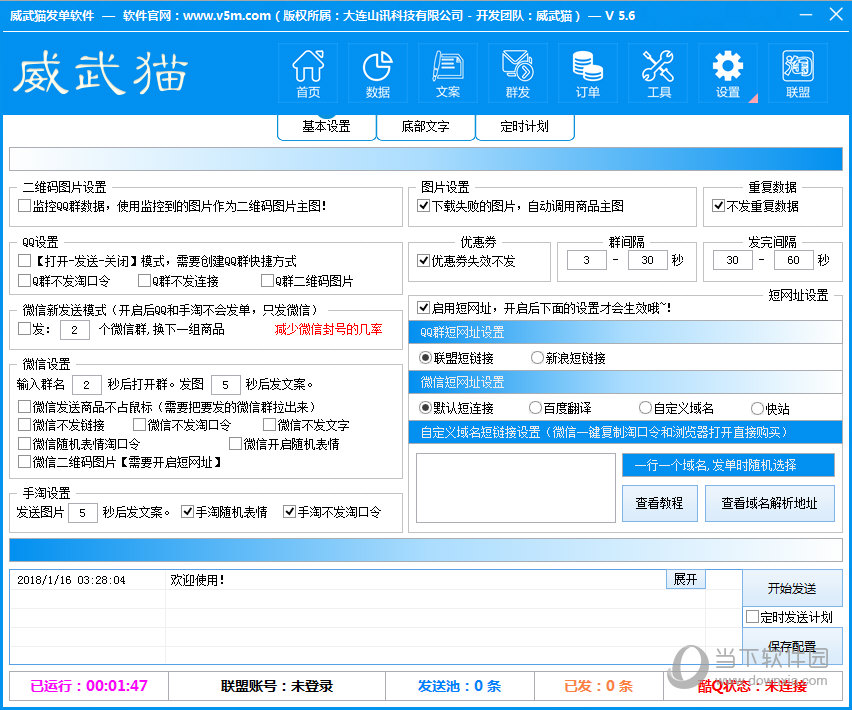This screenshot has height=710, width=852.
Task: Click 输入群名 seconds delay field
Action: (x=86, y=385)
